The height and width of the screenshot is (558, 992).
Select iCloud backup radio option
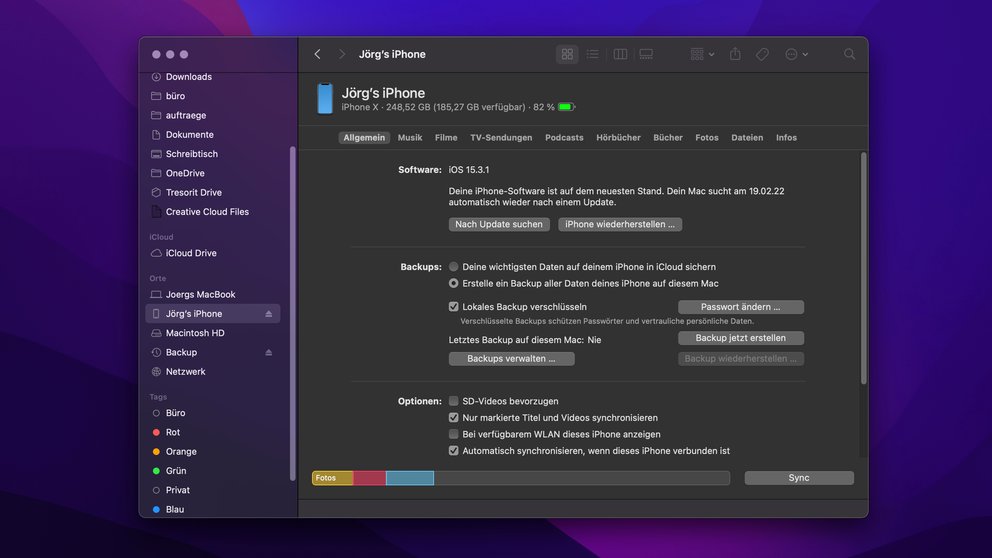pyautogui.click(x=454, y=267)
